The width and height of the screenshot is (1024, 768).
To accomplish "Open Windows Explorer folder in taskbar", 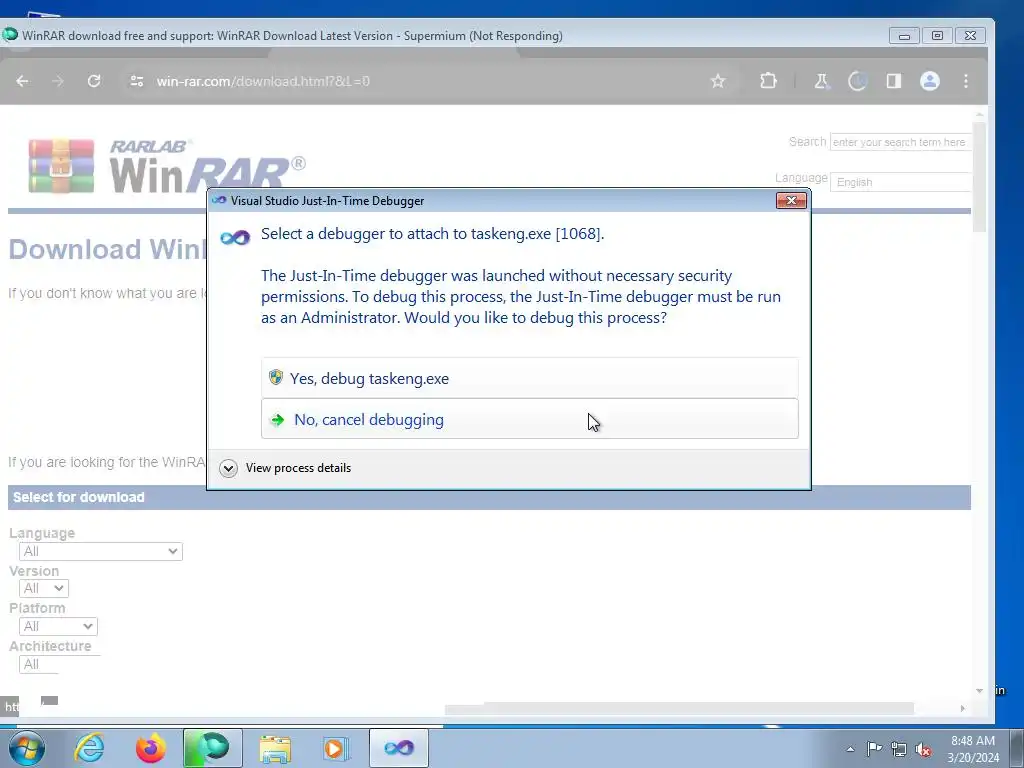I will pyautogui.click(x=275, y=748).
